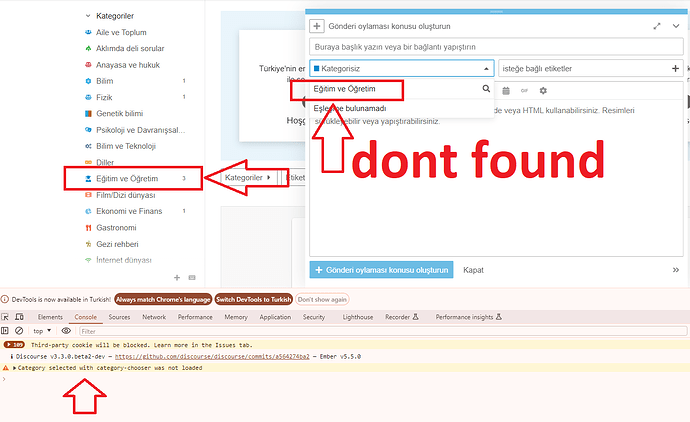Click the Genetik bilimi category icon
The image size is (690, 422).
(x=88, y=114)
